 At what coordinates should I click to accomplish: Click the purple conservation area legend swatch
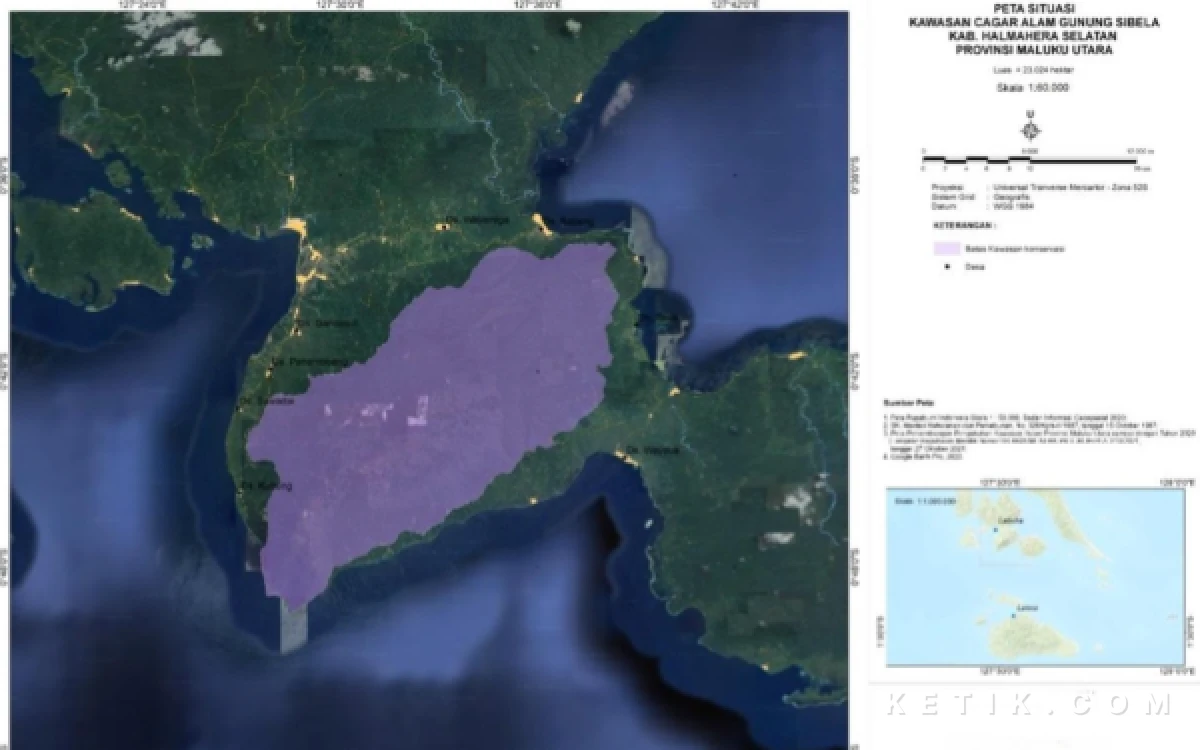pyautogui.click(x=946, y=247)
